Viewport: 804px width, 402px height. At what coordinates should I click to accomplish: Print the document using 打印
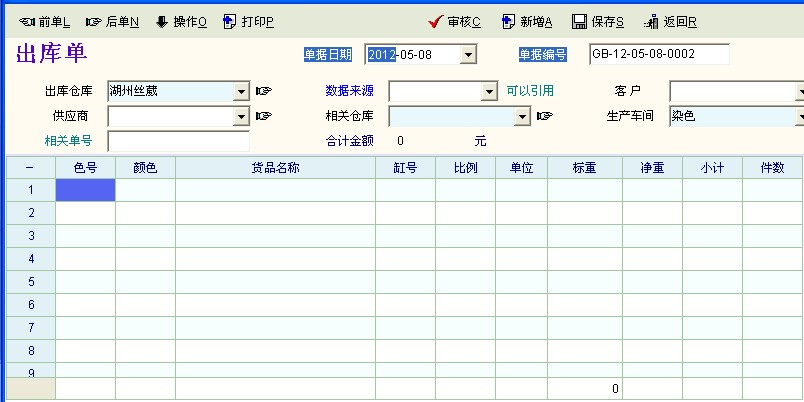click(230, 21)
